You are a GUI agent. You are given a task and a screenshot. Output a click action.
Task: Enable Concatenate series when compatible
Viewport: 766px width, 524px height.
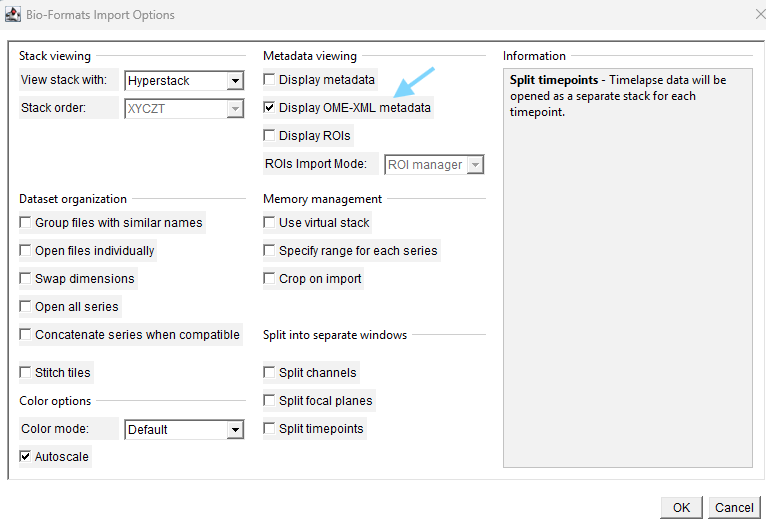click(x=26, y=335)
